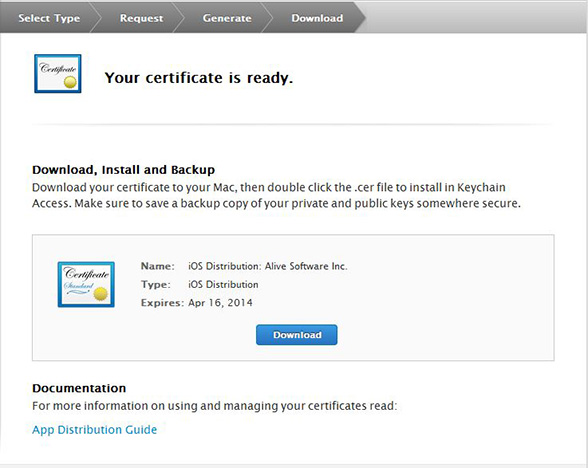This screenshot has height=468, width=588.
Task: Switch to the Generate step
Action: tap(227, 18)
